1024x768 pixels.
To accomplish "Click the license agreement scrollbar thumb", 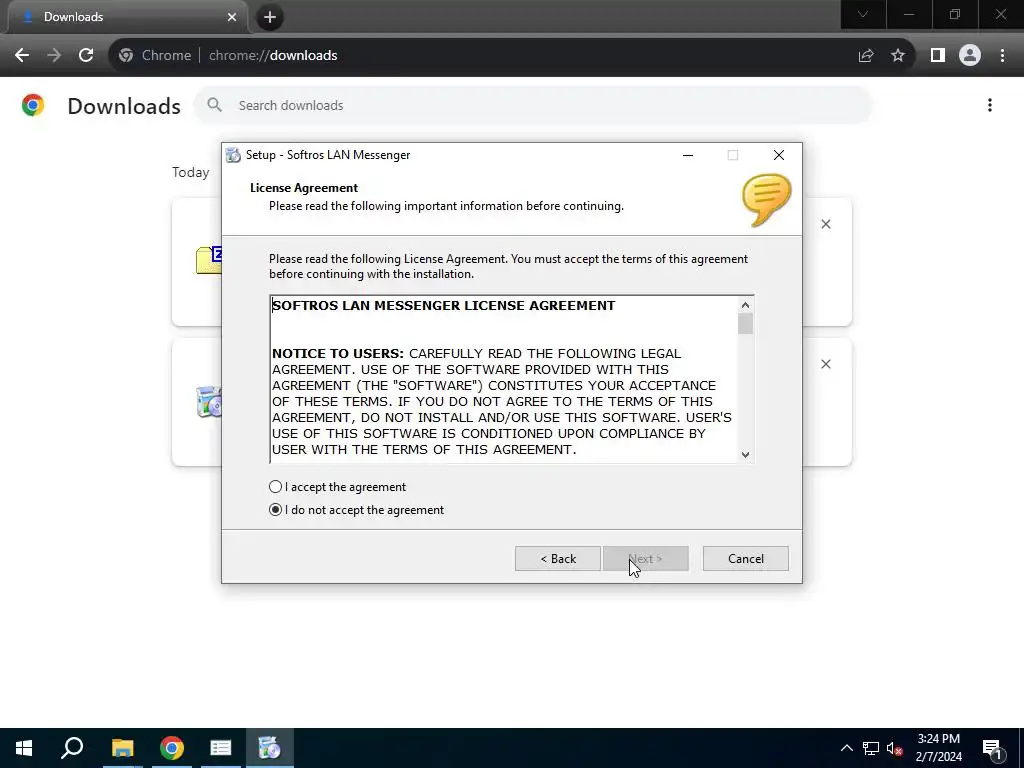I will [745, 323].
